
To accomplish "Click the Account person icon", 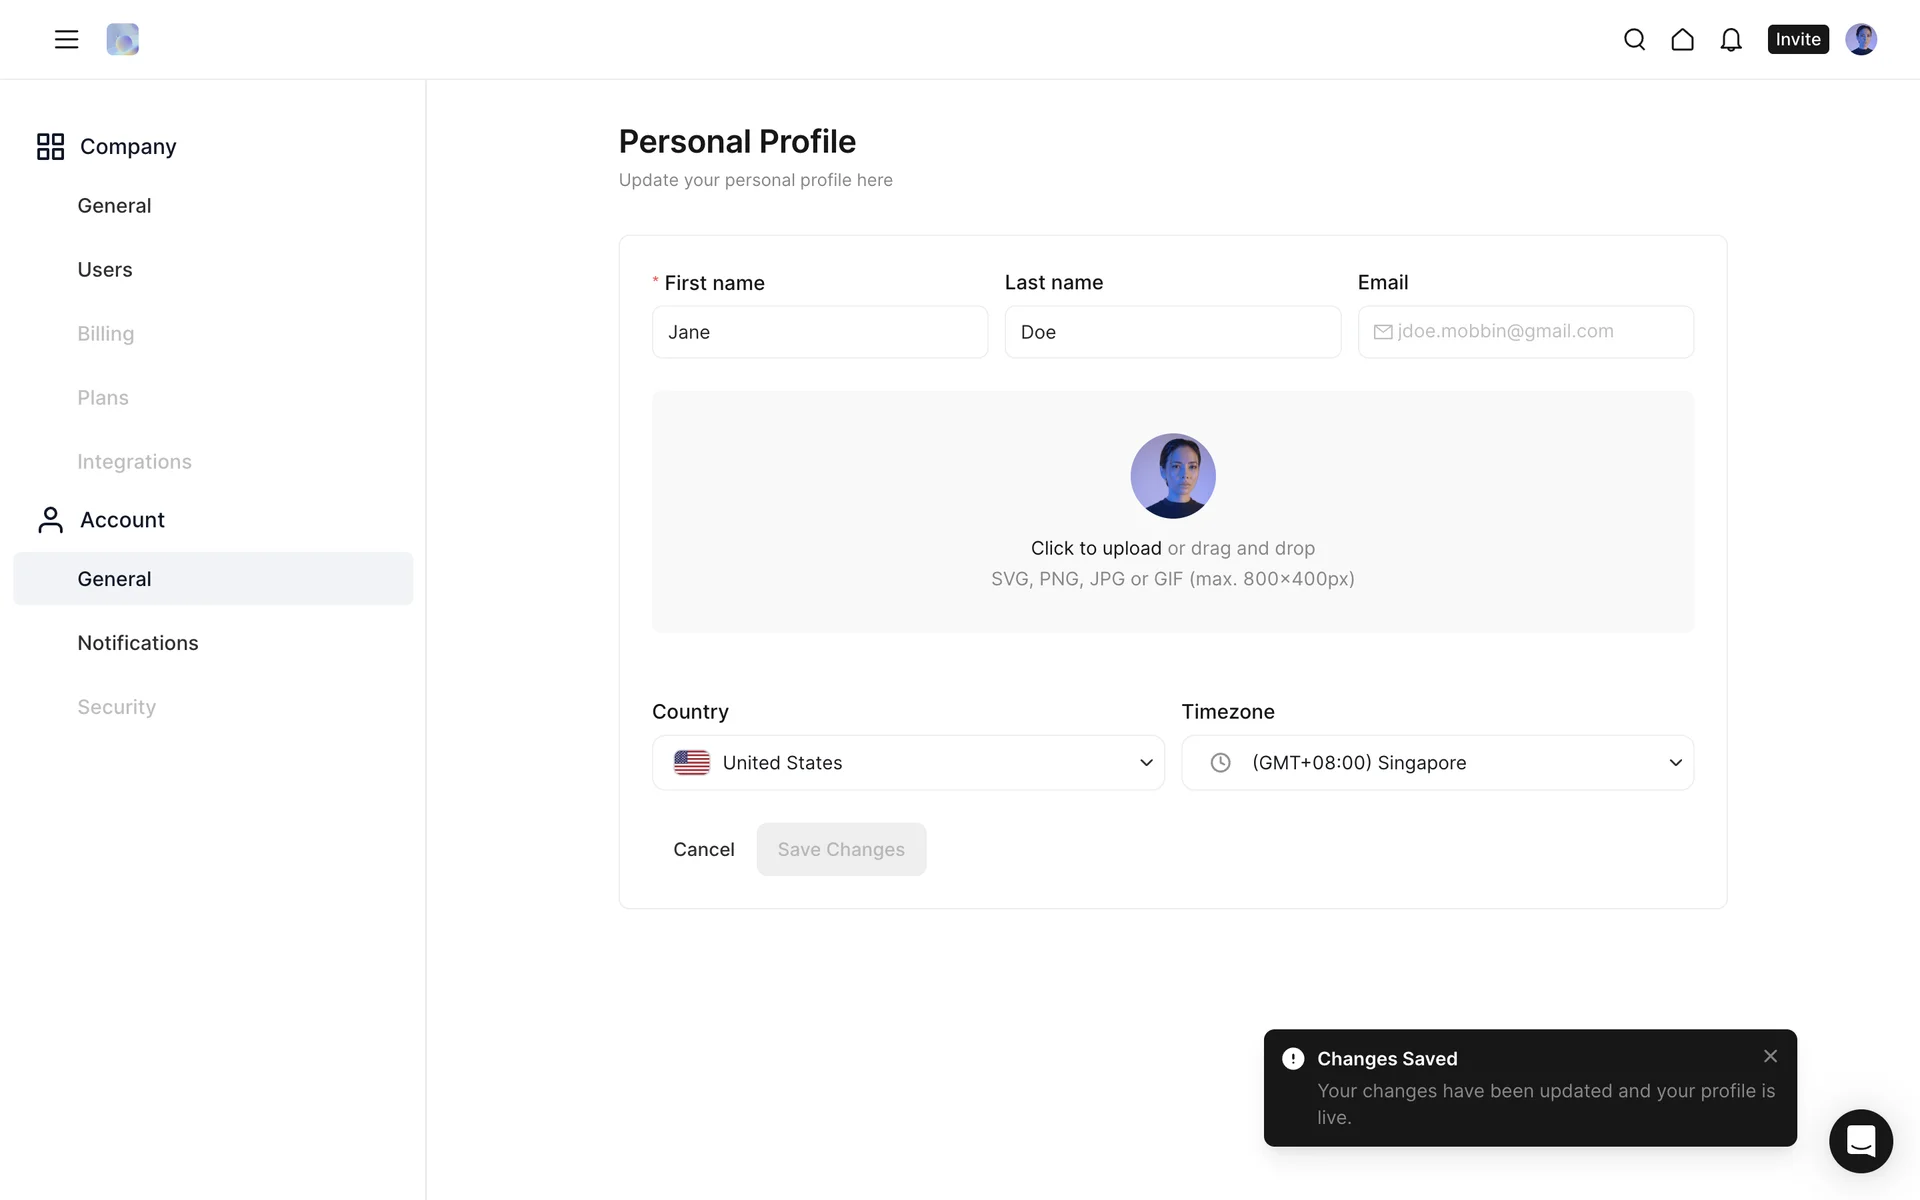I will (50, 520).
